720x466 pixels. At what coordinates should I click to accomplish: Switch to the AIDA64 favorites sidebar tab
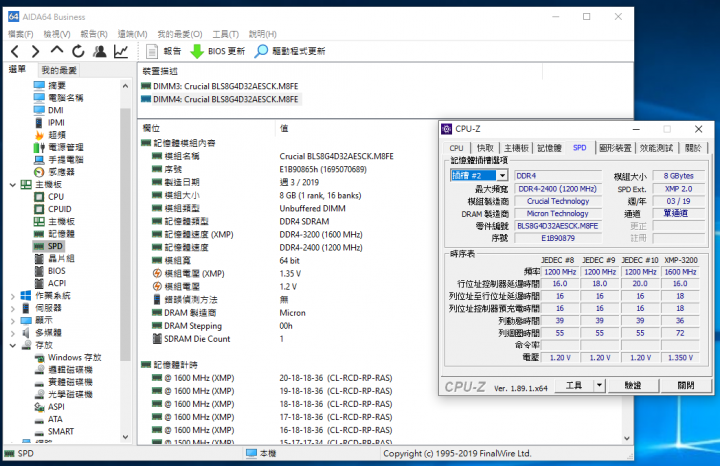[x=59, y=70]
